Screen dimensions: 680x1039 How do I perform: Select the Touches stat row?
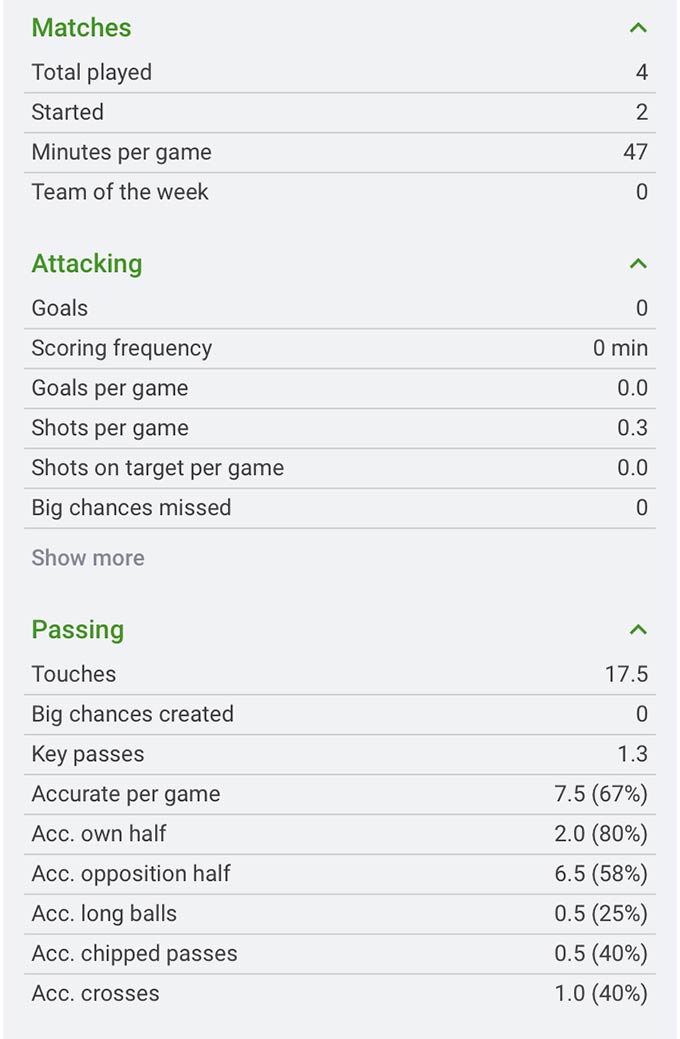click(340, 674)
